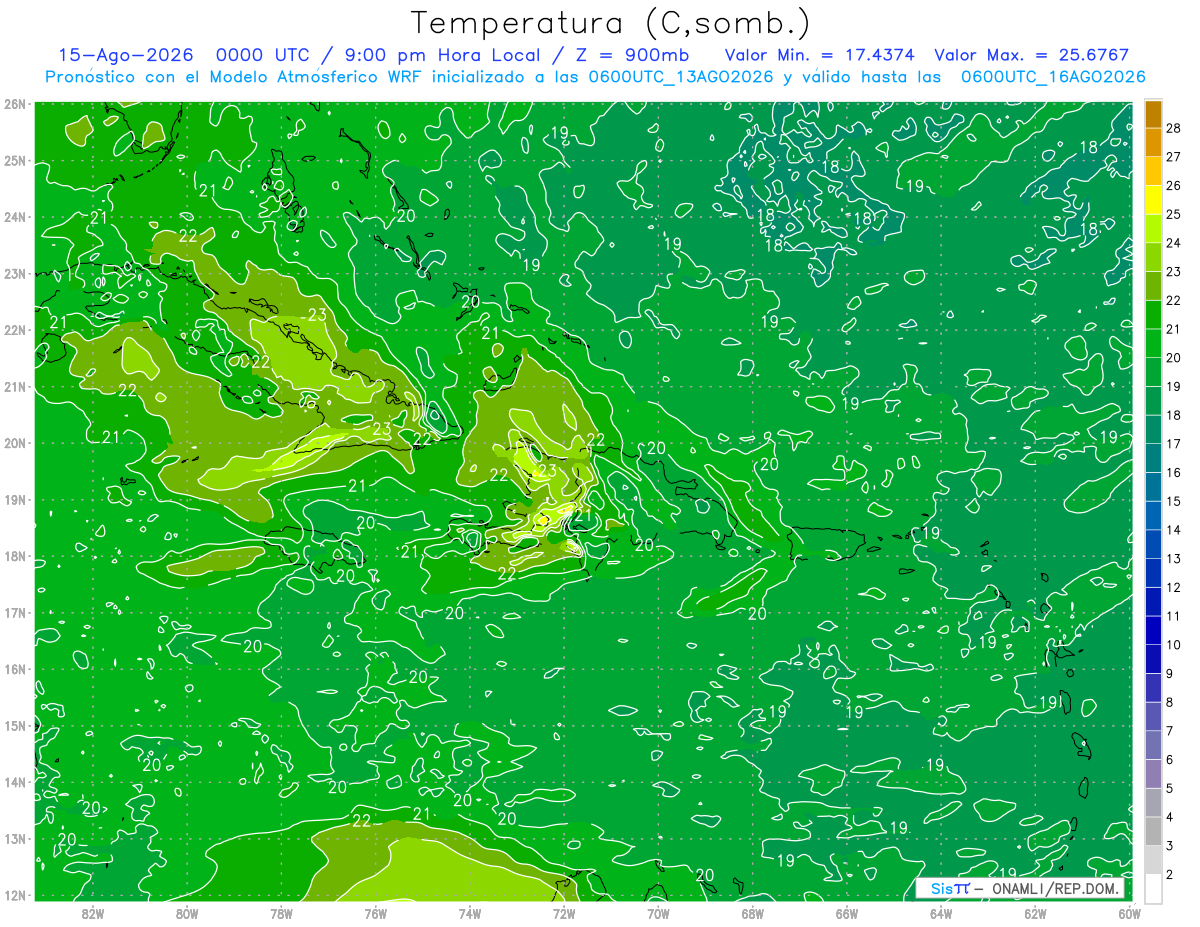This screenshot has height=927, width=1200.
Task: Click the '66W' longitude label
Action: 846,913
